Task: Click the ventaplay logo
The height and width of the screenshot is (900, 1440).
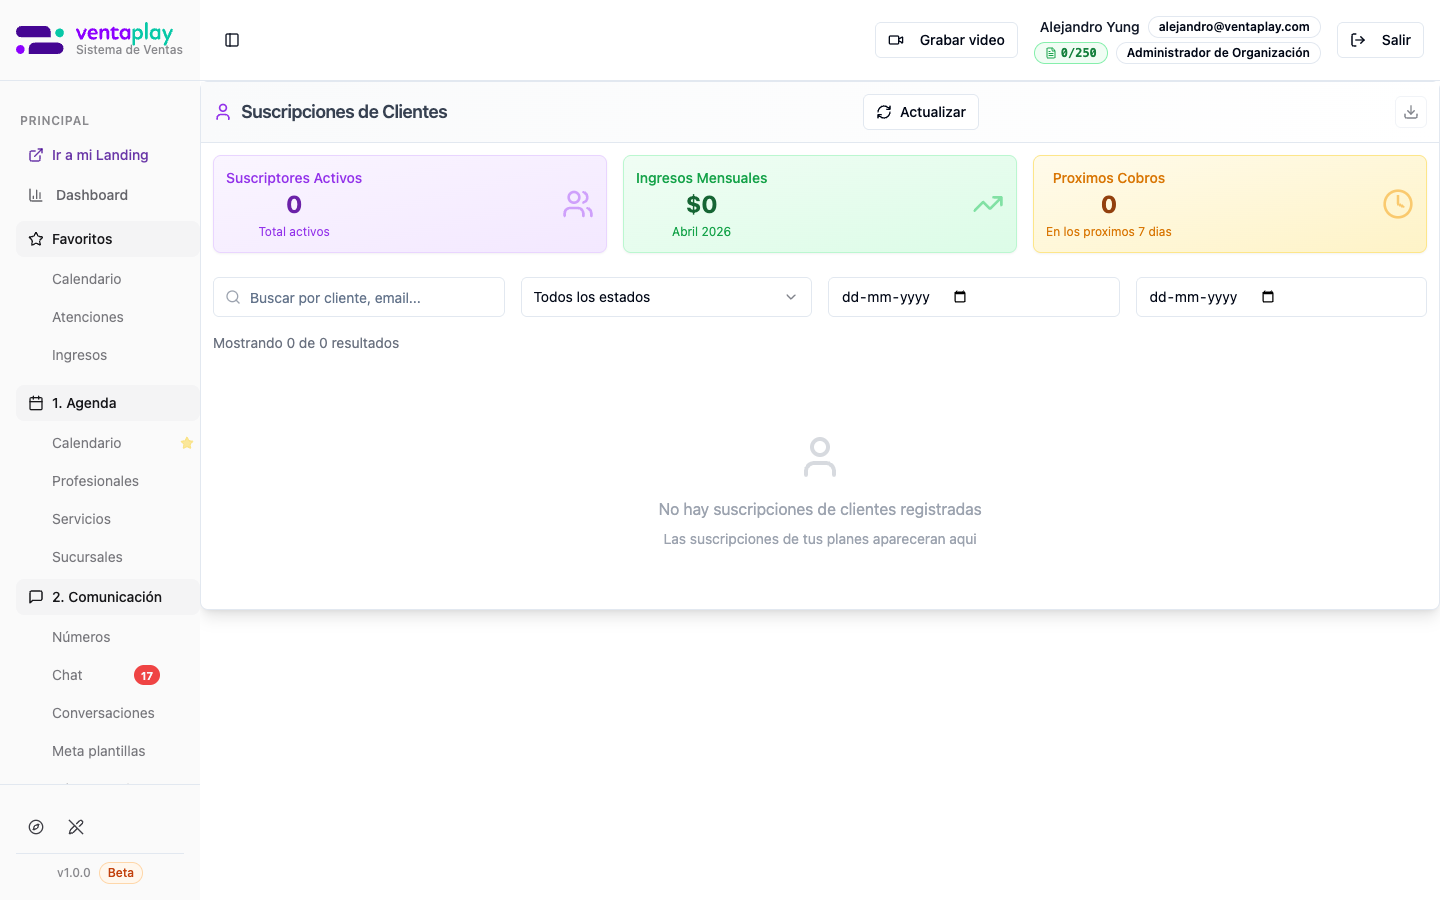Action: tap(100, 40)
